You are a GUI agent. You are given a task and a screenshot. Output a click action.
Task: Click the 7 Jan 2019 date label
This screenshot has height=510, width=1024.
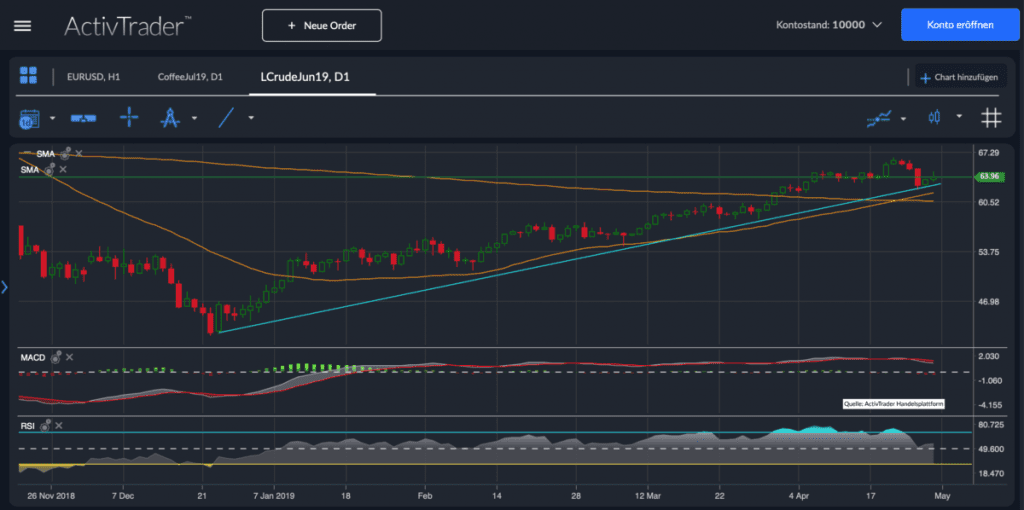(x=274, y=494)
